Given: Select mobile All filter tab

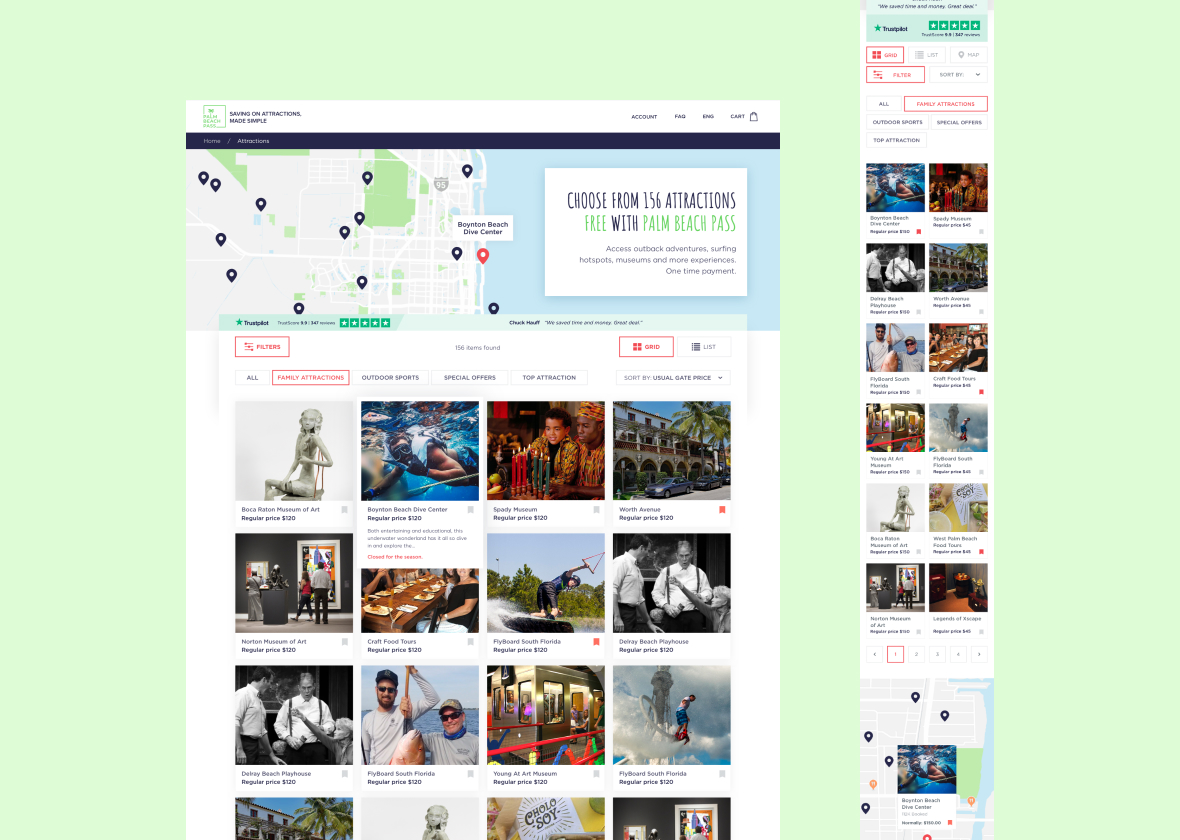Looking at the screenshot, I should tap(883, 104).
